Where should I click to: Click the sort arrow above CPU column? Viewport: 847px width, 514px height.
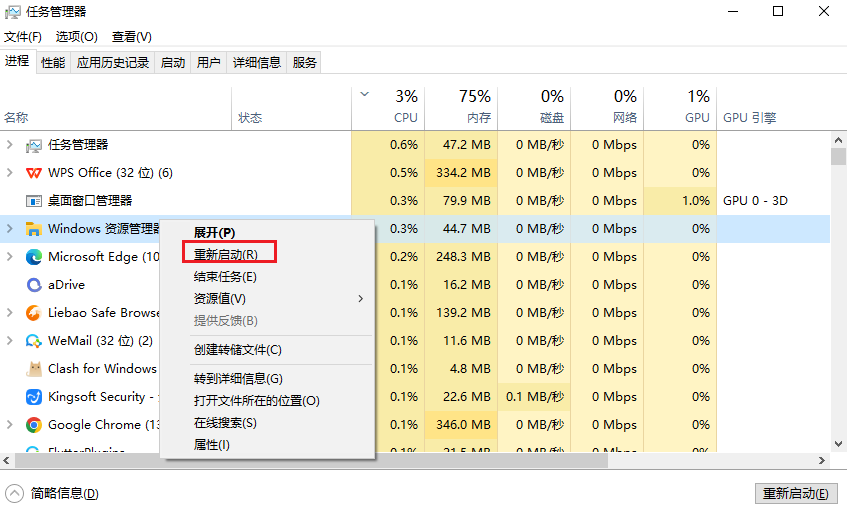click(x=365, y=94)
